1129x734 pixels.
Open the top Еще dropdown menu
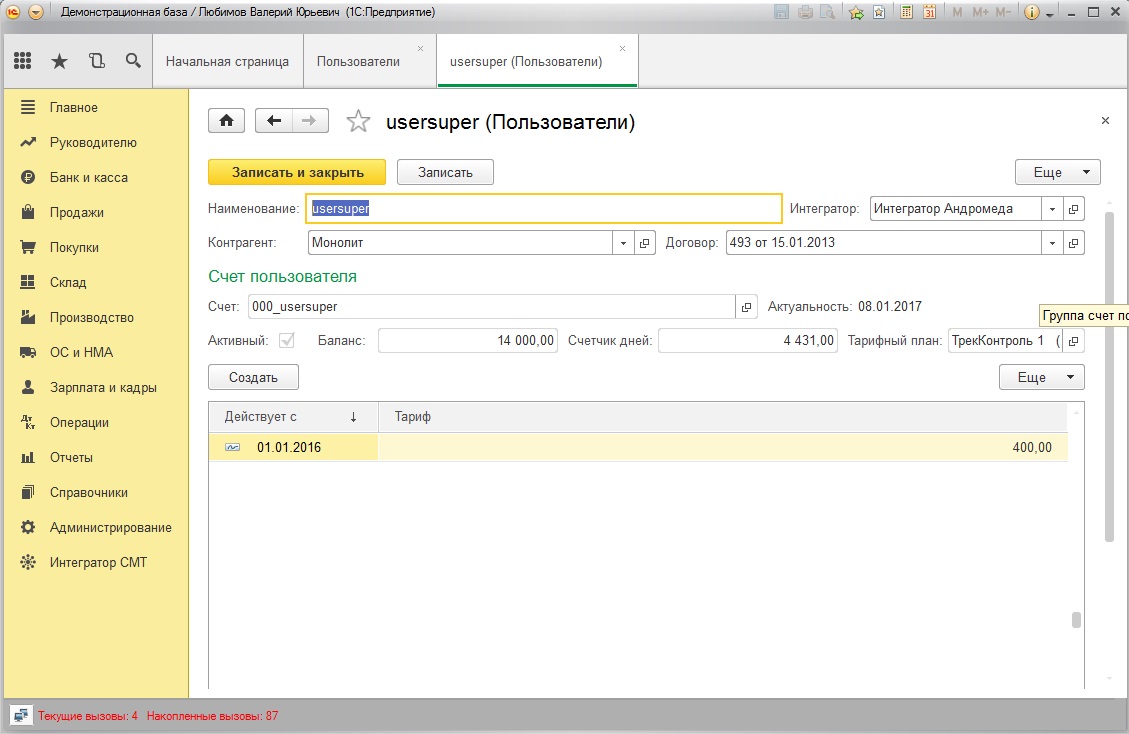(1058, 172)
